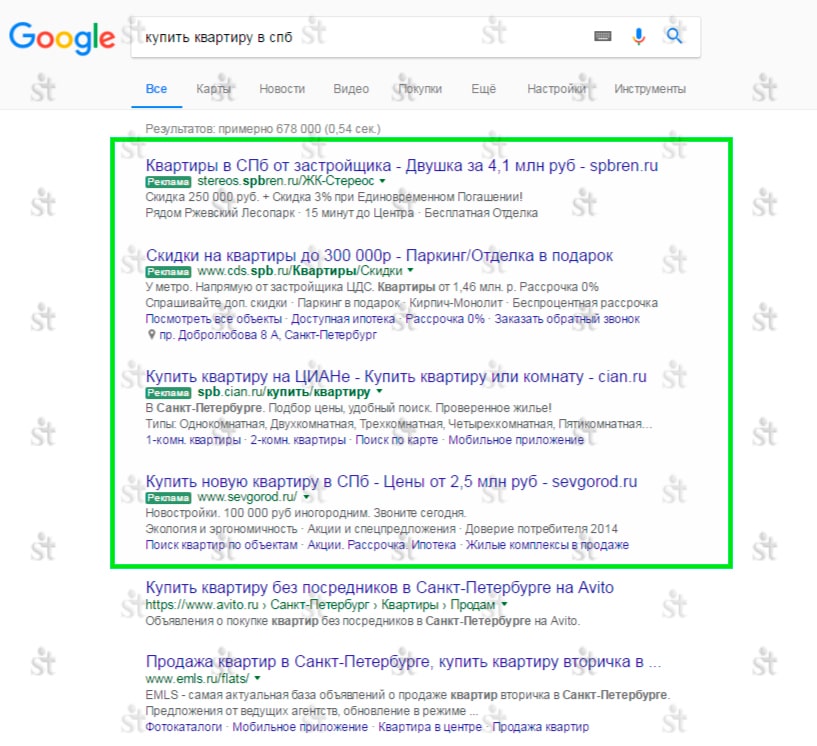Click sitelink Акции. Рассрочка. Ипотека
Viewport: 817px width, 746px height.
pos(381,545)
